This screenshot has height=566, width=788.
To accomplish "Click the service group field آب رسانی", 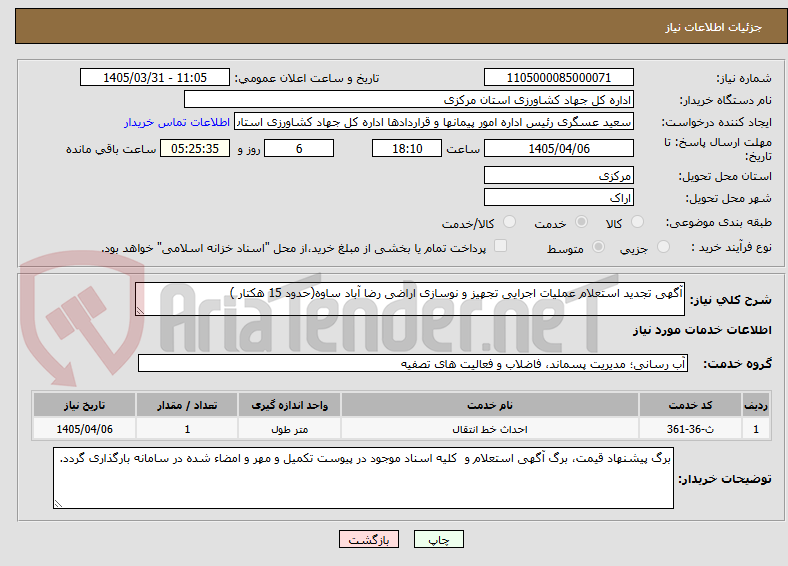I will point(413,363).
